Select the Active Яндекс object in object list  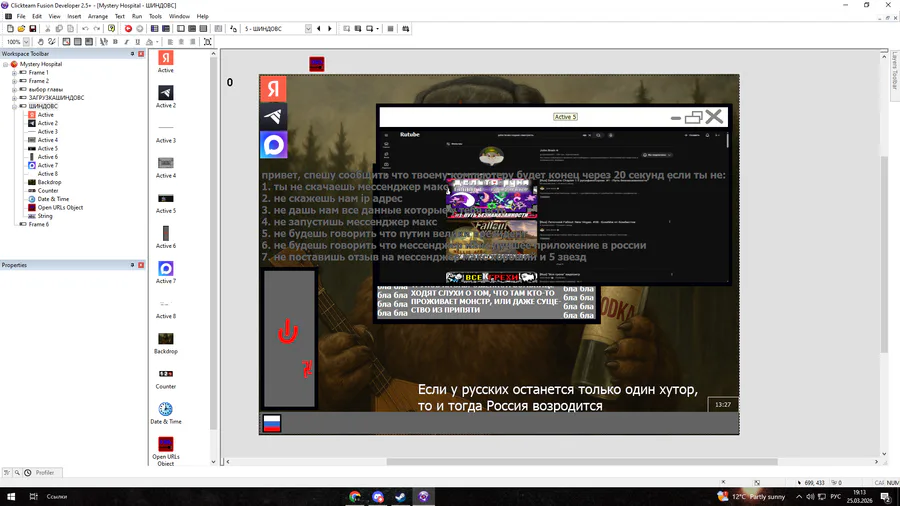point(165,61)
